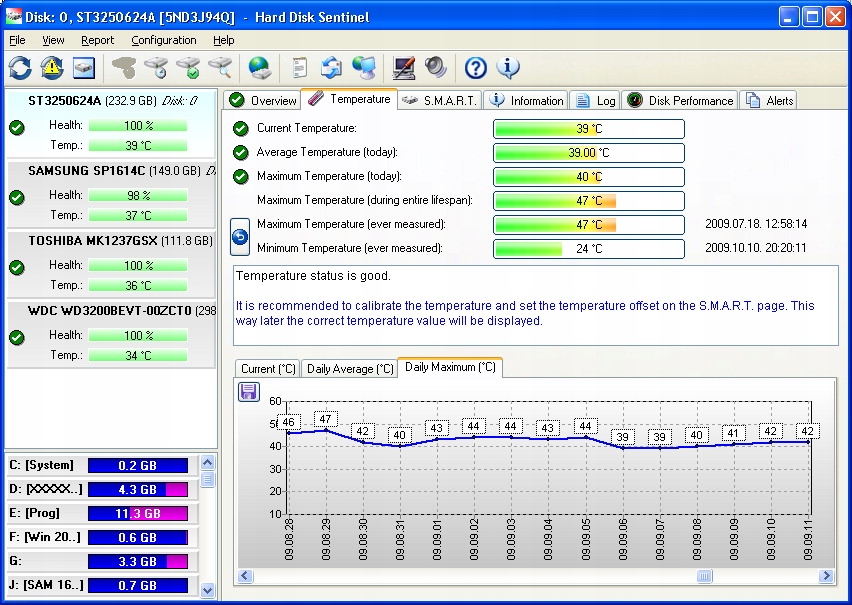Click the blue refresh arrows toolbar icon
Screen dimensions: 852x605
[20, 67]
